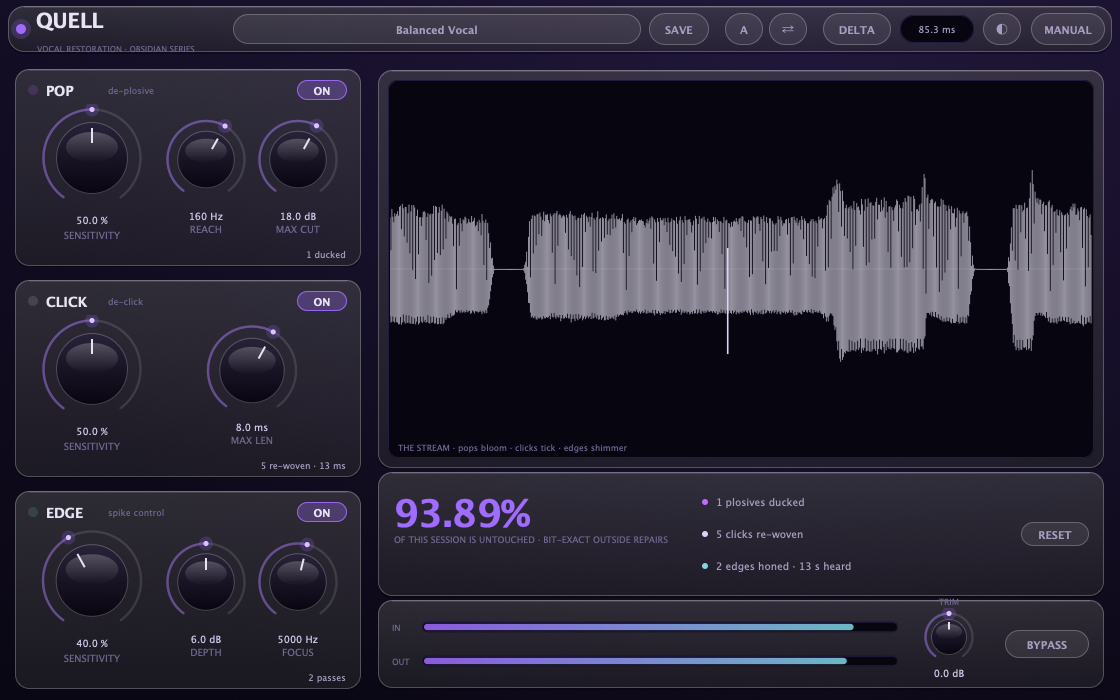Click the 8.0 ms MAX LEN value

[x=251, y=427]
